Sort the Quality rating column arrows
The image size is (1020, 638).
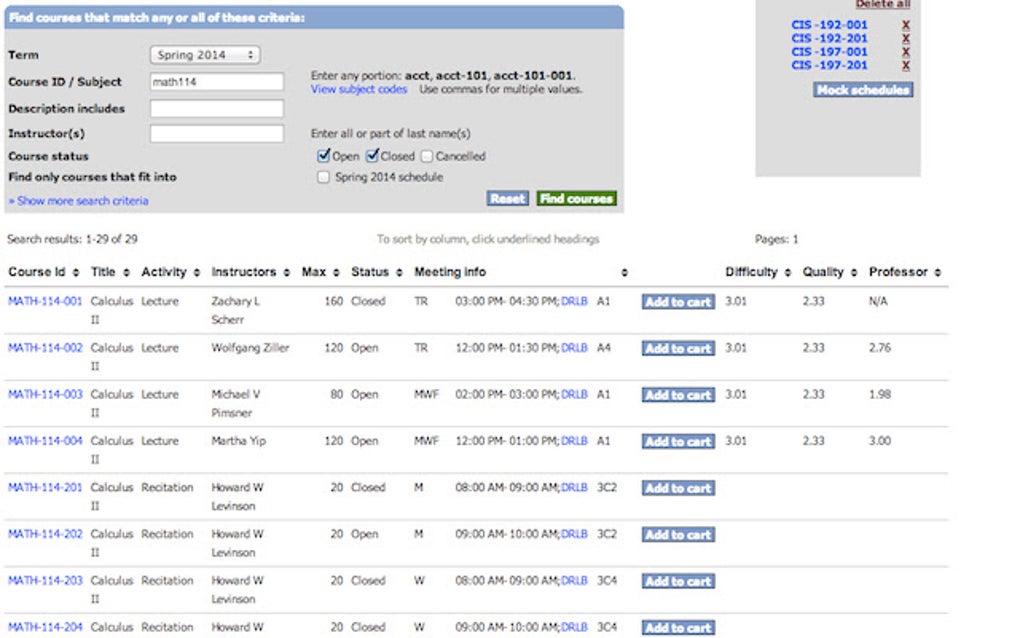click(x=853, y=272)
